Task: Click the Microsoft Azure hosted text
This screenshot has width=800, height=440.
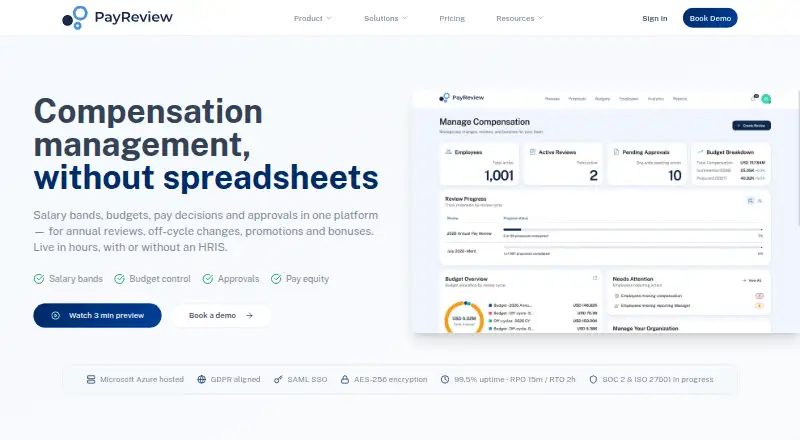Action: (142, 379)
